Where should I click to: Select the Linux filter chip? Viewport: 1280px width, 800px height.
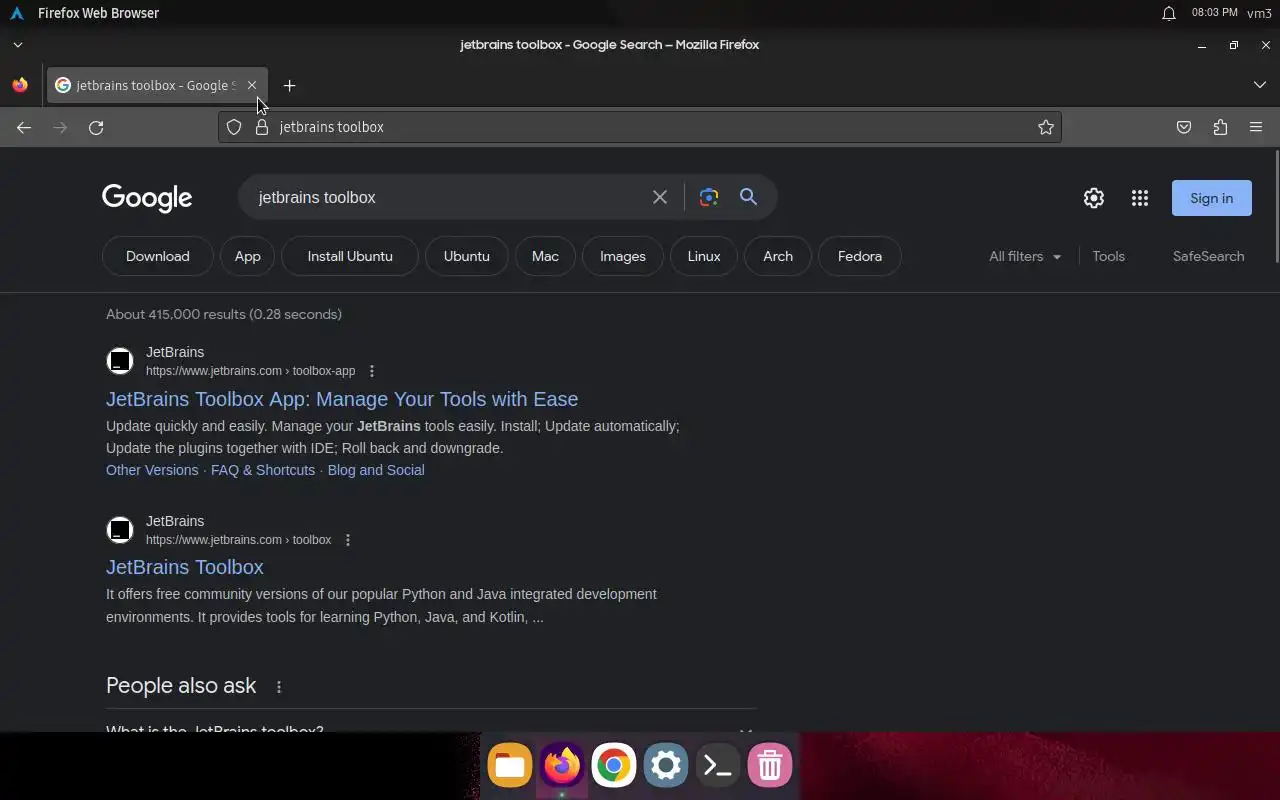704,256
